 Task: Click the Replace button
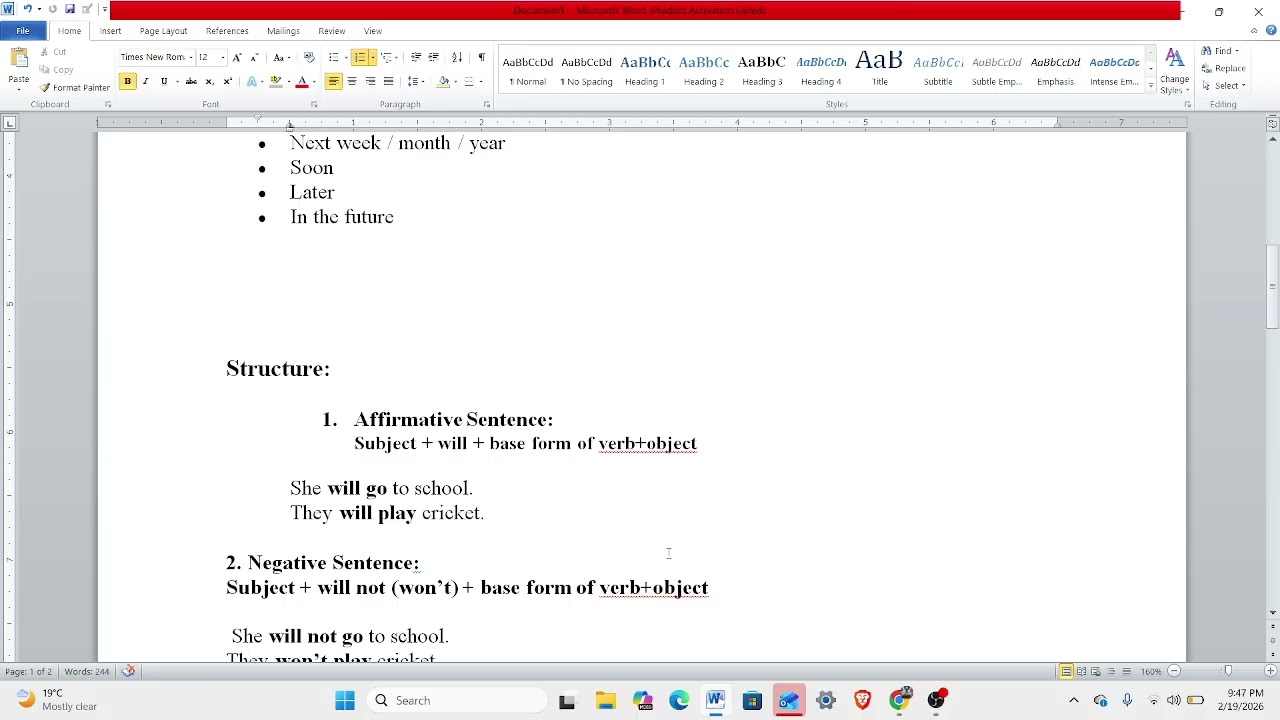1224,68
